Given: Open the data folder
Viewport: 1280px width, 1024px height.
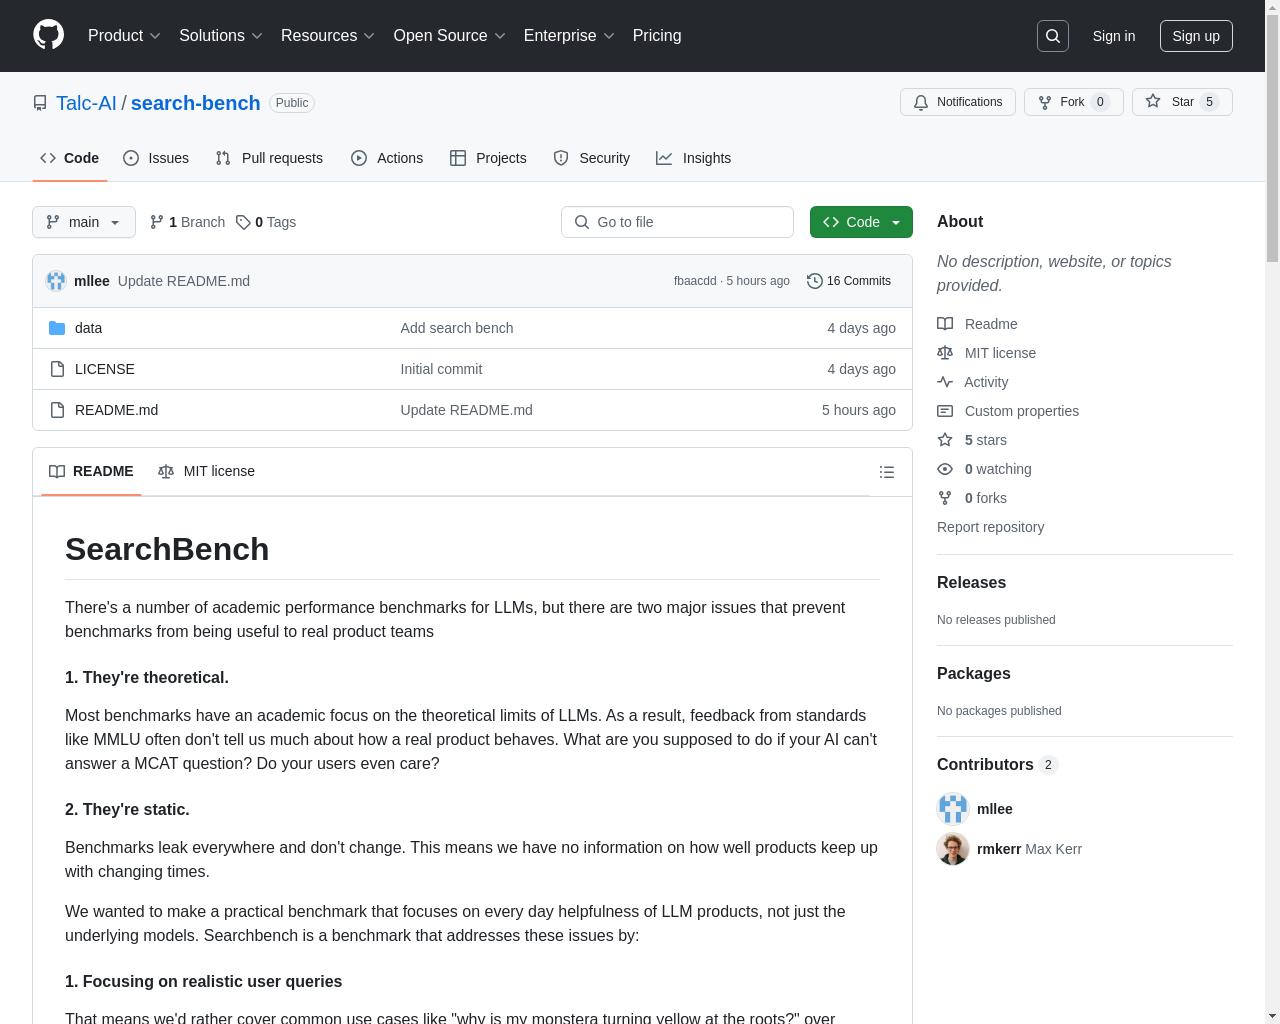Looking at the screenshot, I should (88, 328).
